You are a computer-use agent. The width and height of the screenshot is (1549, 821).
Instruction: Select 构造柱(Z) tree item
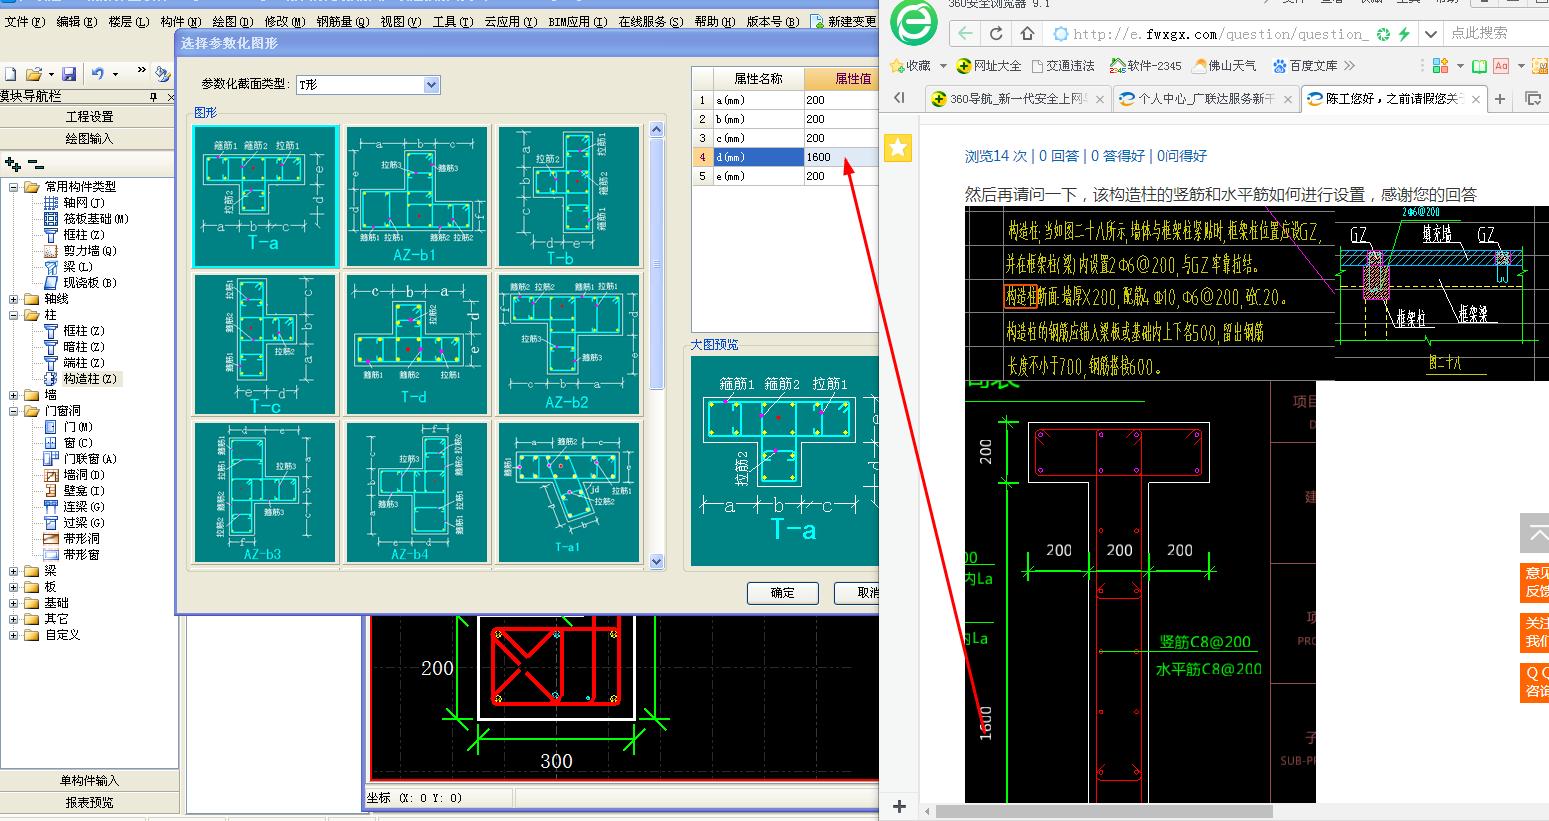pyautogui.click(x=90, y=379)
